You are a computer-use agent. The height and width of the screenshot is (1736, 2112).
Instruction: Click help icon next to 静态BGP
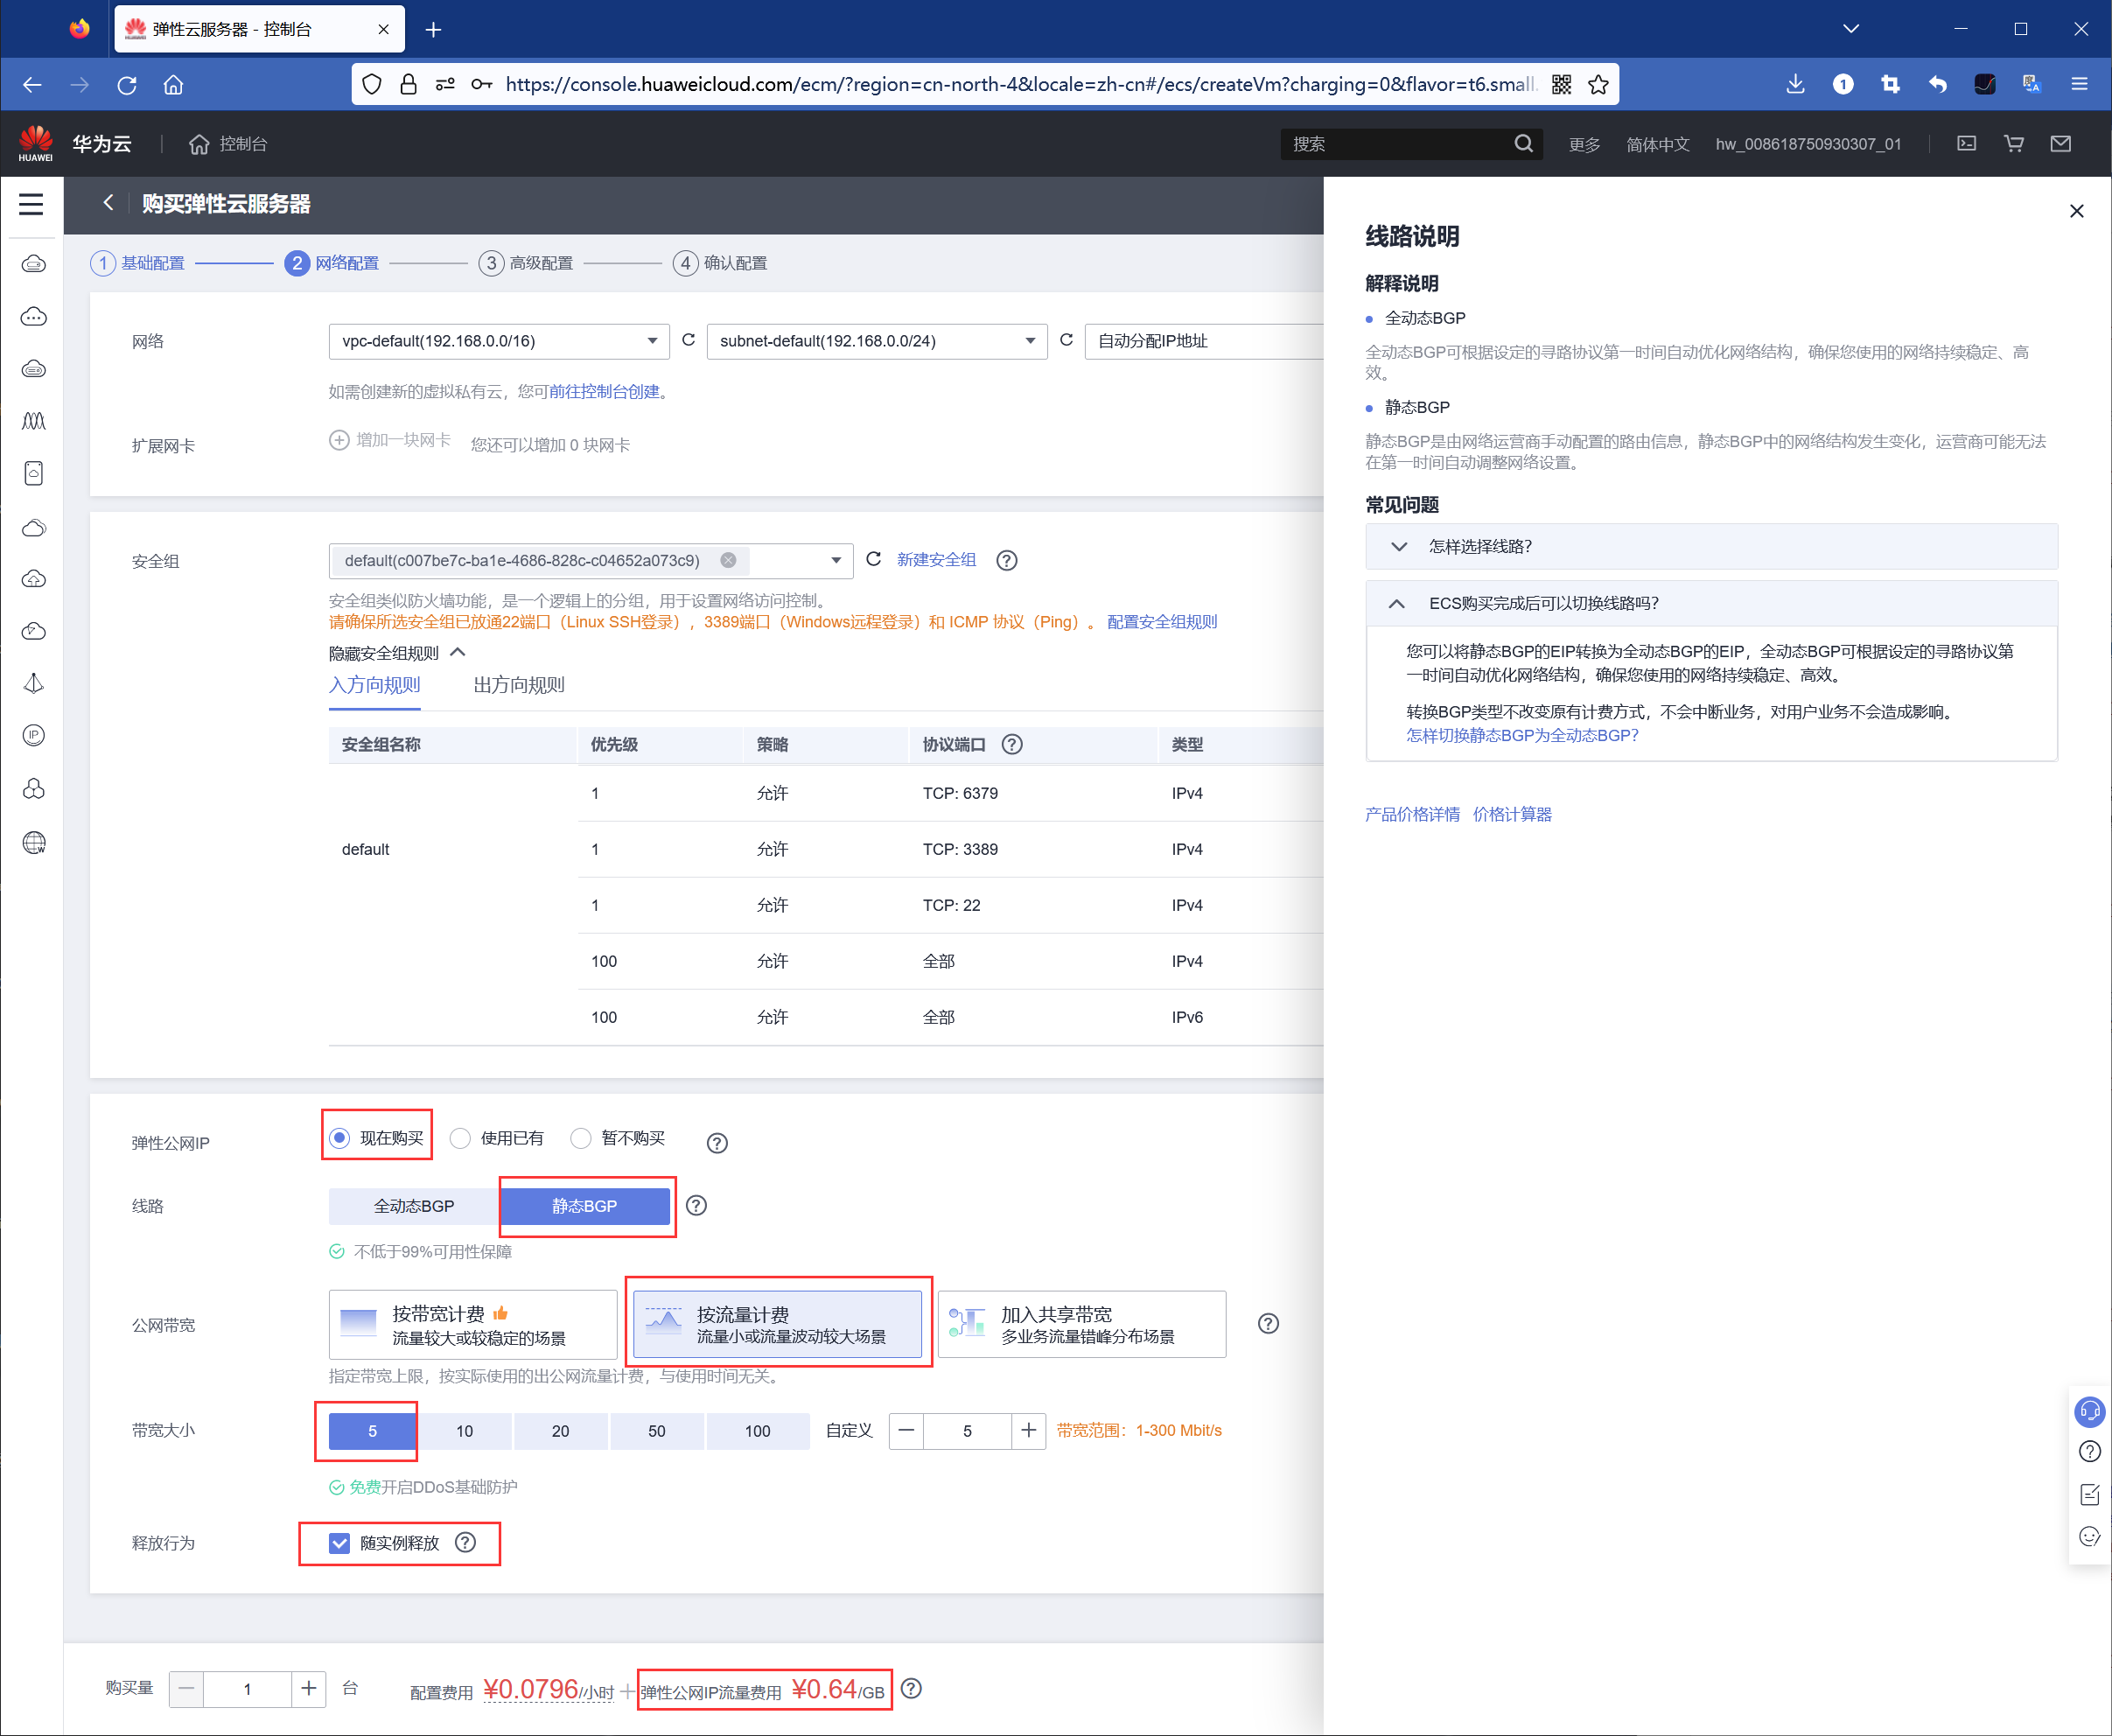pyautogui.click(x=696, y=1205)
